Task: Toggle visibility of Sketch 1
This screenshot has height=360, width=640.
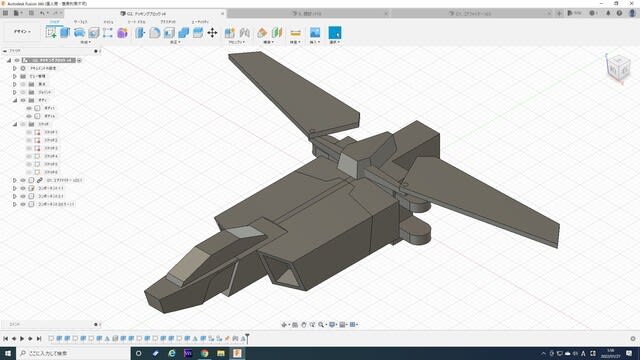Action: click(x=29, y=132)
